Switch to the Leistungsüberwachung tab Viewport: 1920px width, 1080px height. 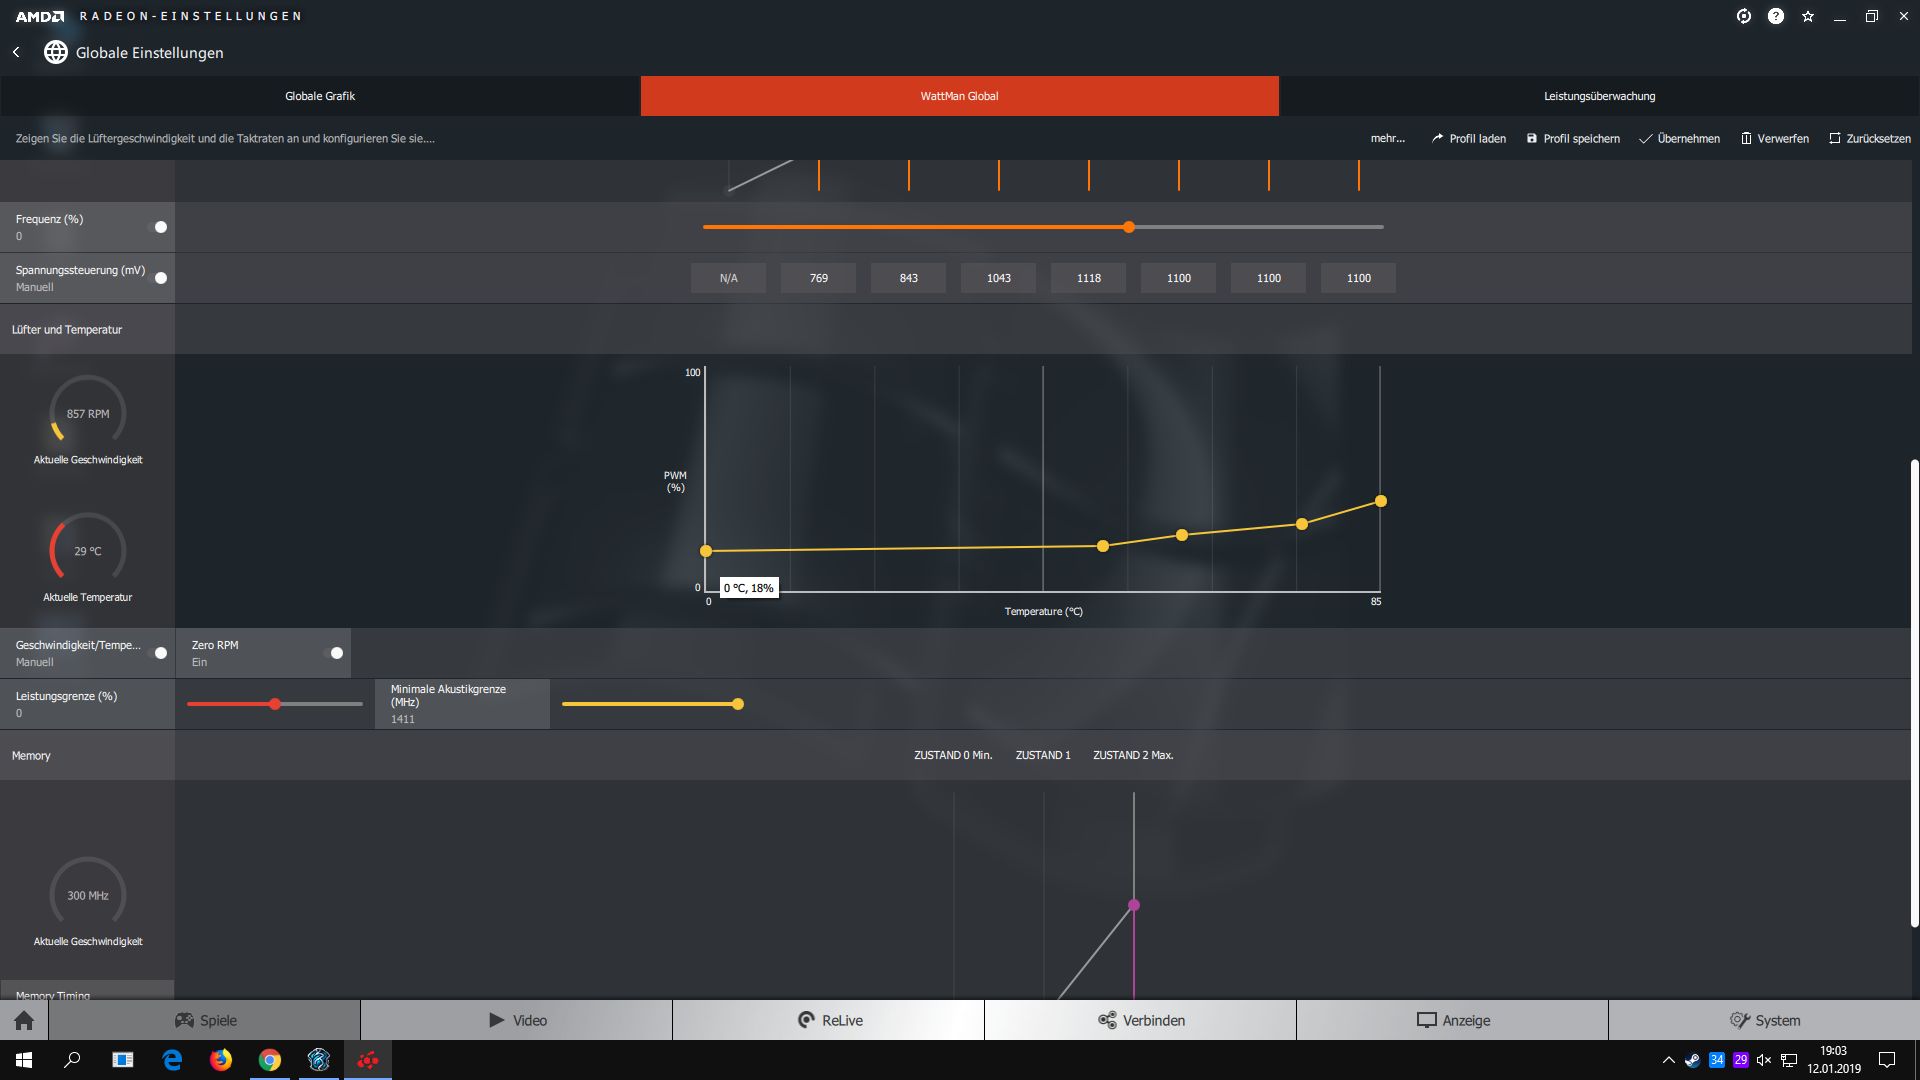click(1598, 96)
